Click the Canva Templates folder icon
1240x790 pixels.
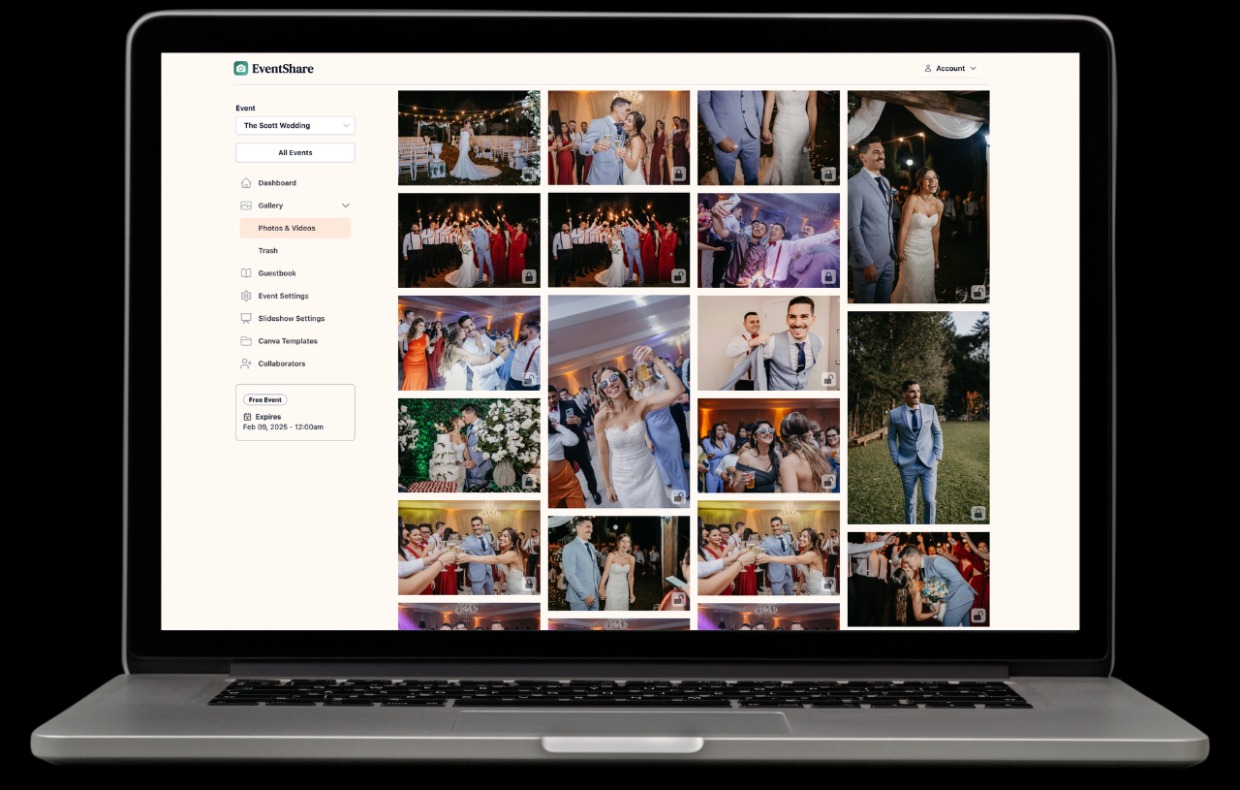[246, 341]
